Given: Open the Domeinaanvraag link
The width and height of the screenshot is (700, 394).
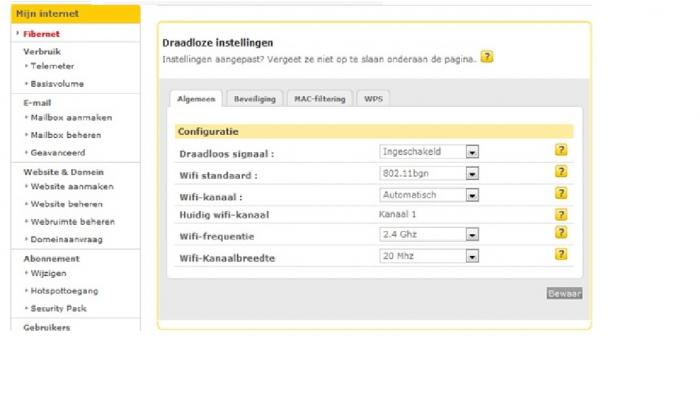Looking at the screenshot, I should [x=67, y=240].
